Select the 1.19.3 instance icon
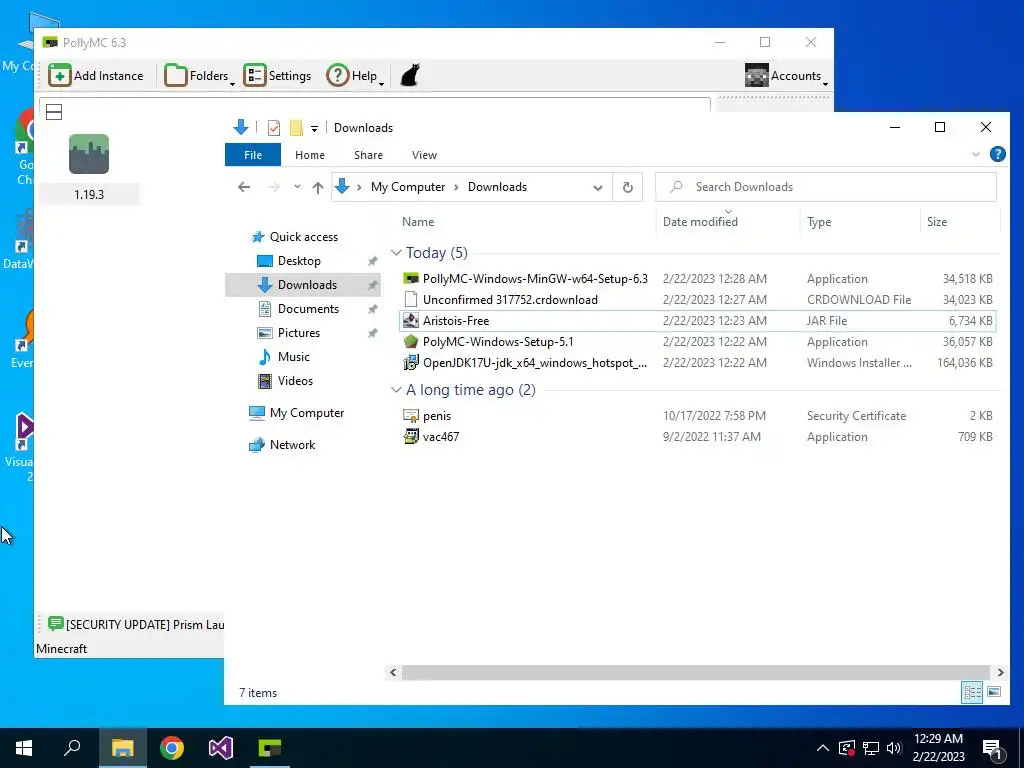Screen dimensions: 1024x768 pos(89,154)
